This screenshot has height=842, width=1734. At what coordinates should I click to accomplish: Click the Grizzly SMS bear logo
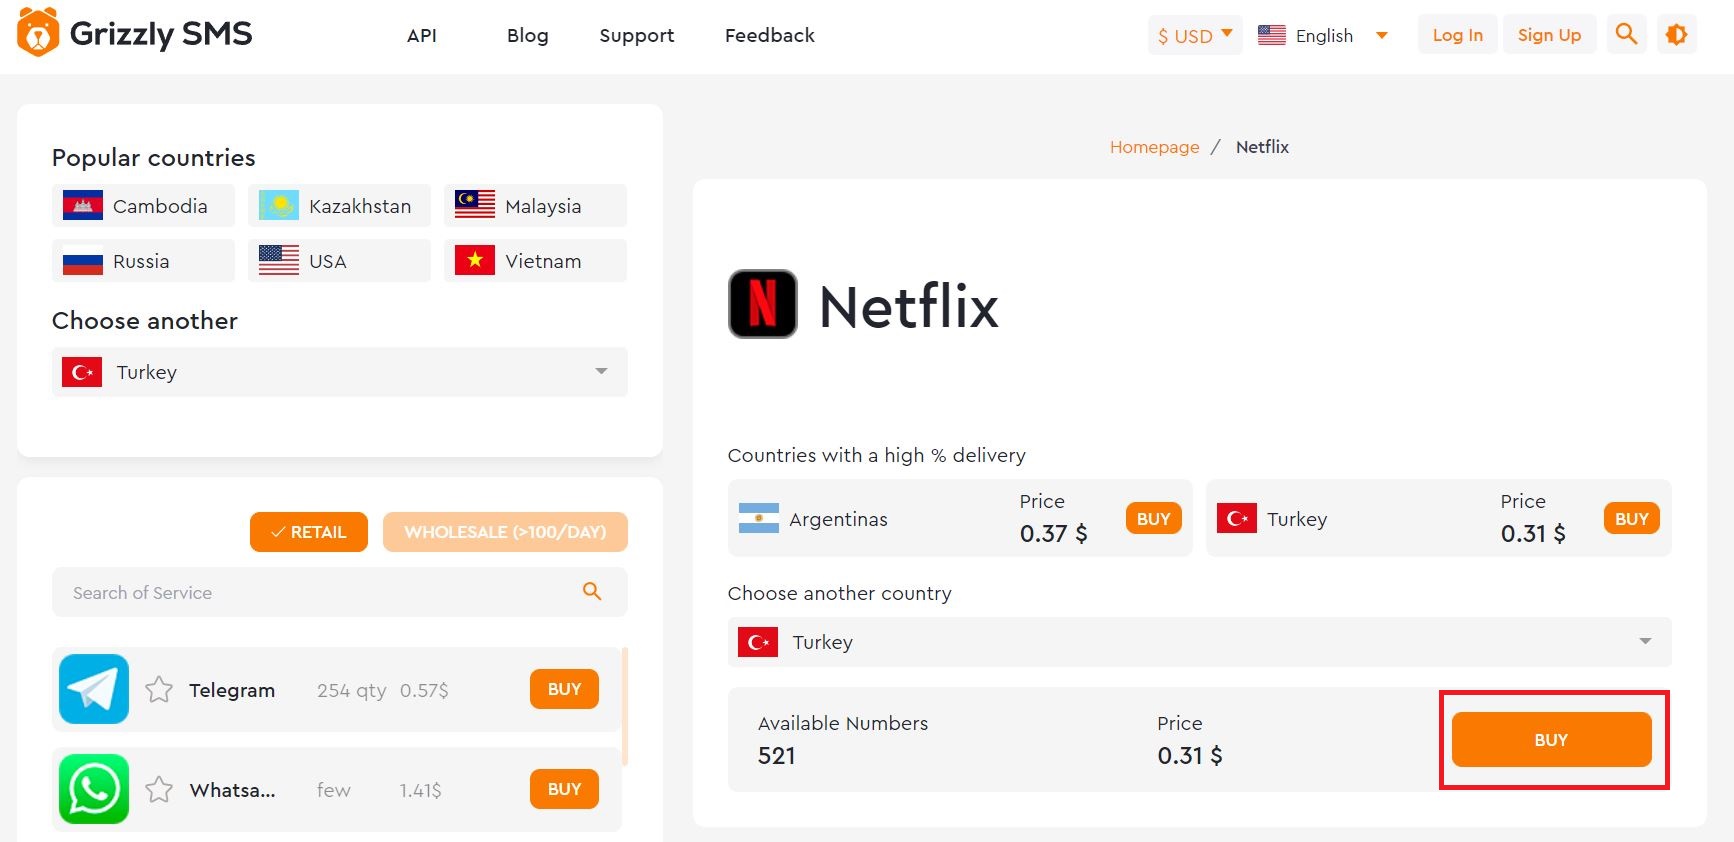pos(38,32)
